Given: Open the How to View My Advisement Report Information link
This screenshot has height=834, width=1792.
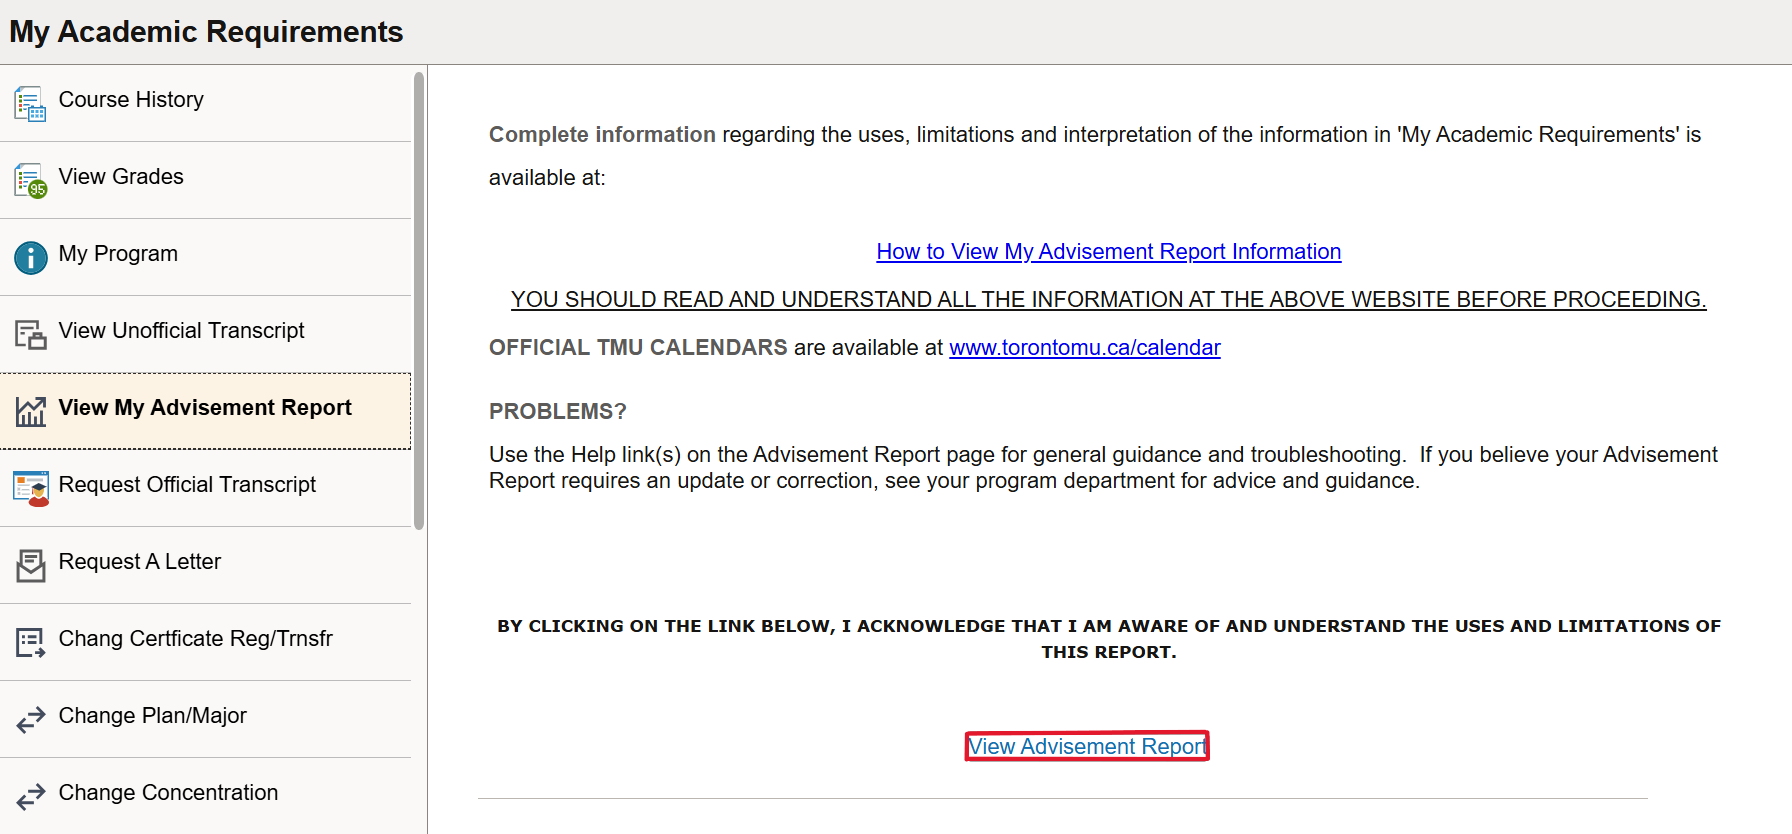Looking at the screenshot, I should pyautogui.click(x=1108, y=251).
